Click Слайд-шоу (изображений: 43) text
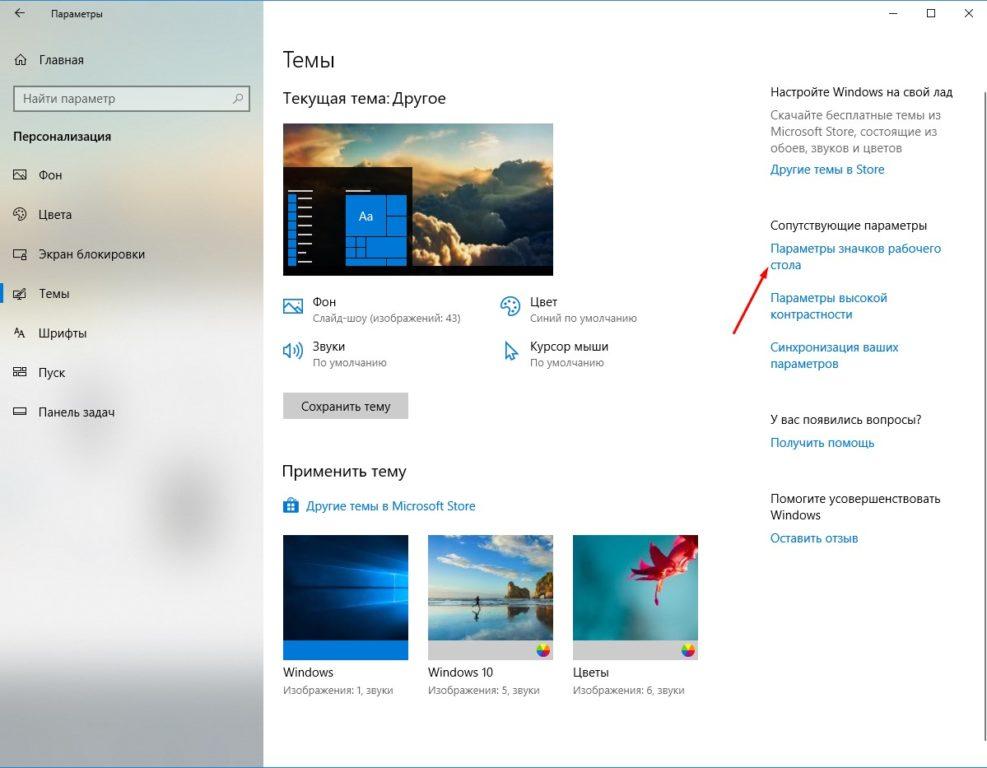Screen dimensions: 987x768 click(386, 319)
